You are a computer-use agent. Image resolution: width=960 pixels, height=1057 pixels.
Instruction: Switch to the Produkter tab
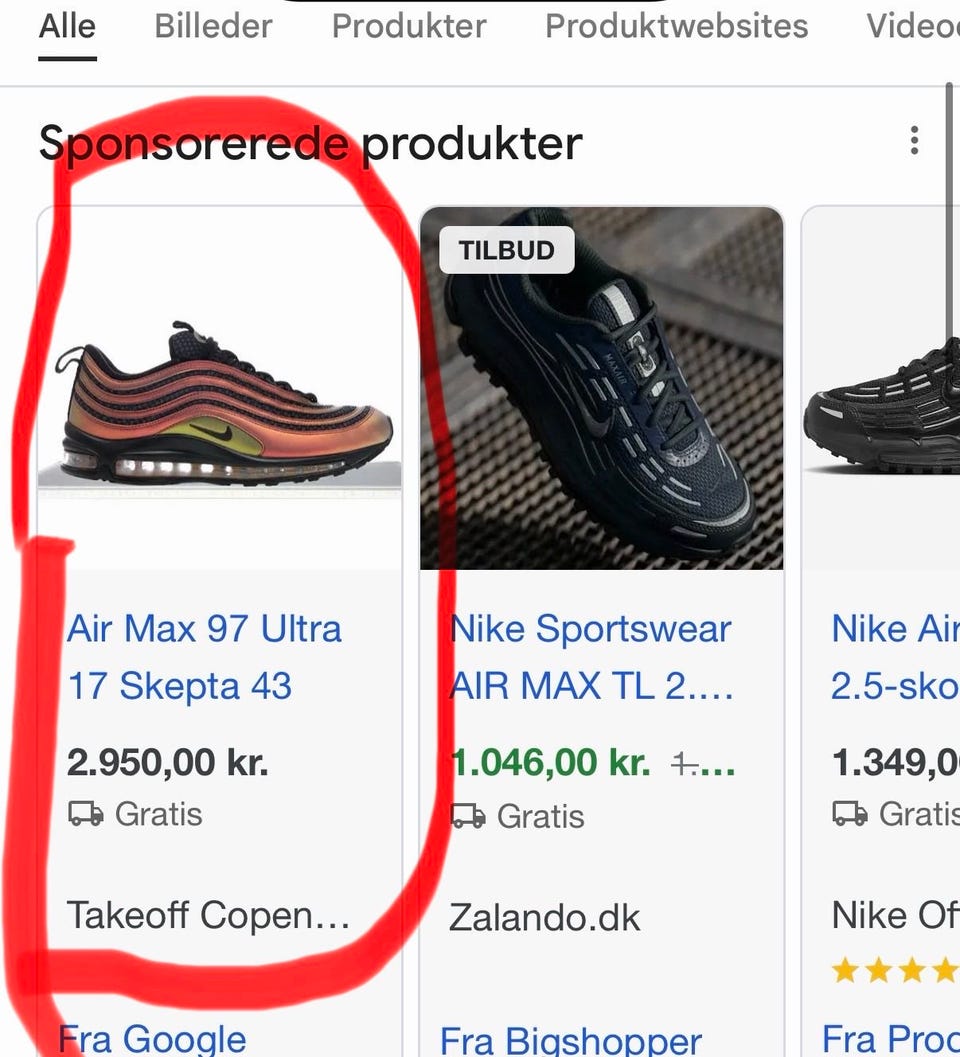pos(409,26)
